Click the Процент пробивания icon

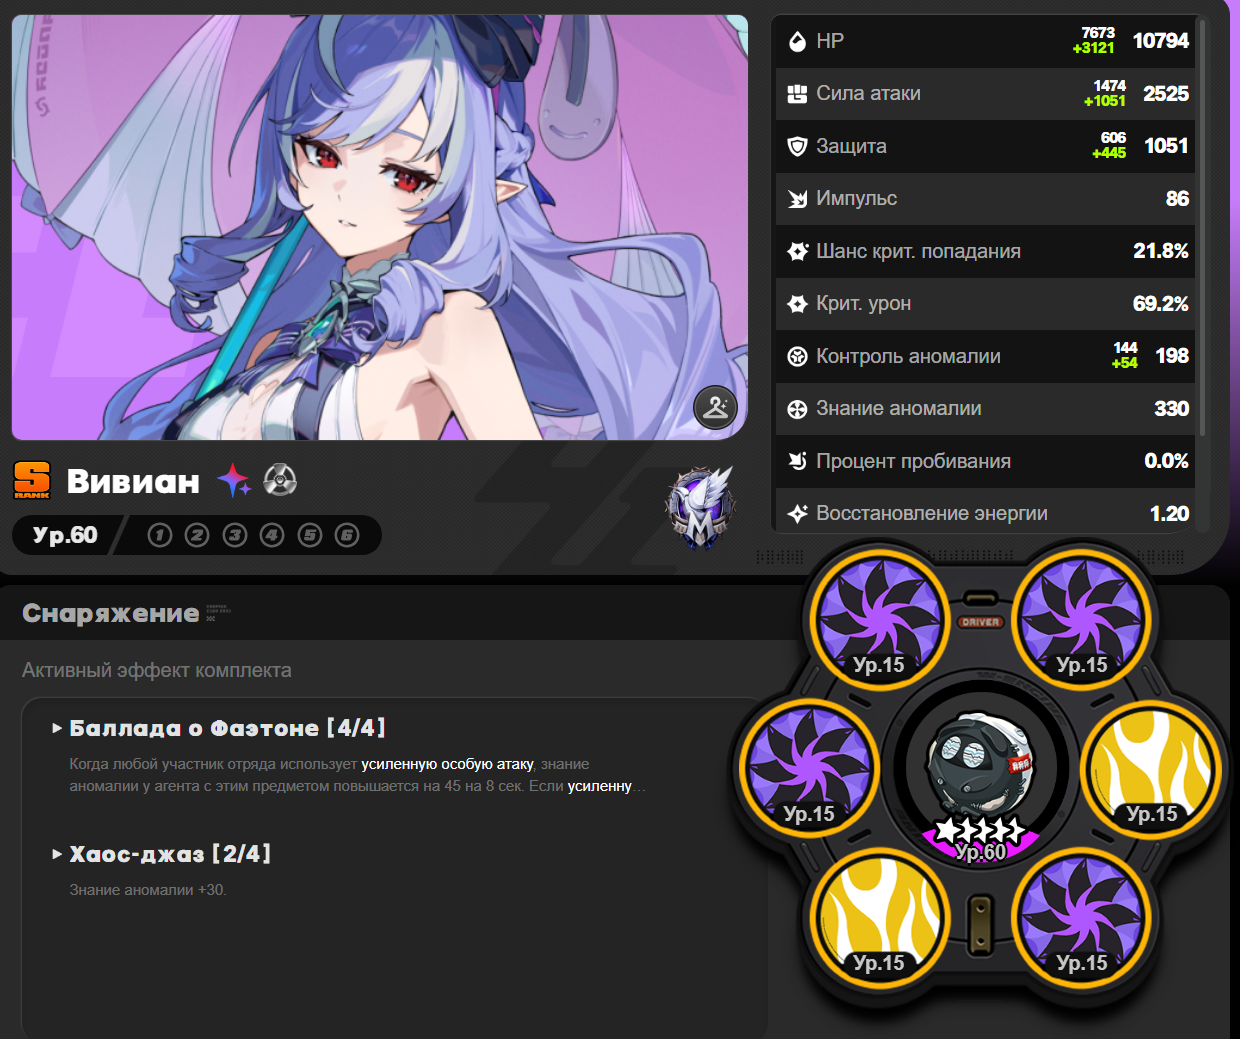pyautogui.click(x=797, y=461)
